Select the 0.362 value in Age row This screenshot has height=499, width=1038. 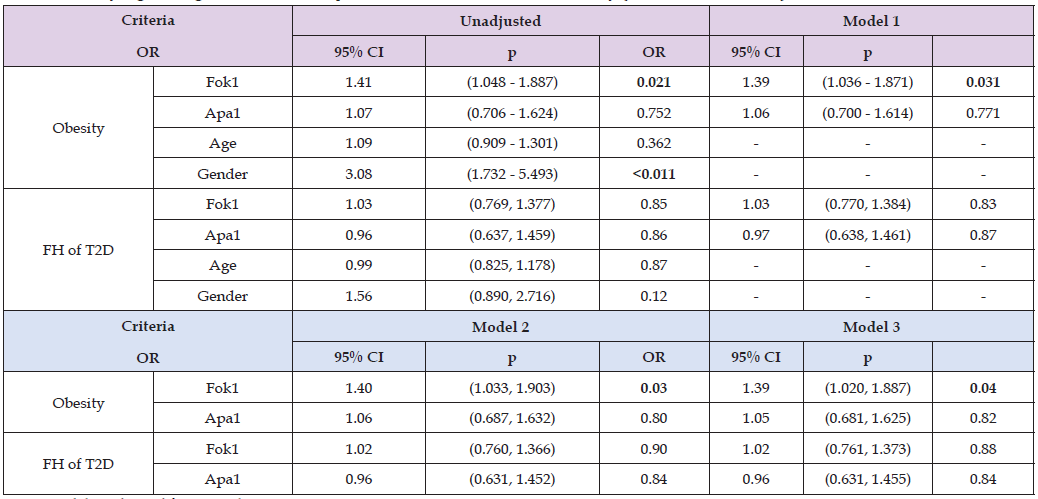click(655, 143)
